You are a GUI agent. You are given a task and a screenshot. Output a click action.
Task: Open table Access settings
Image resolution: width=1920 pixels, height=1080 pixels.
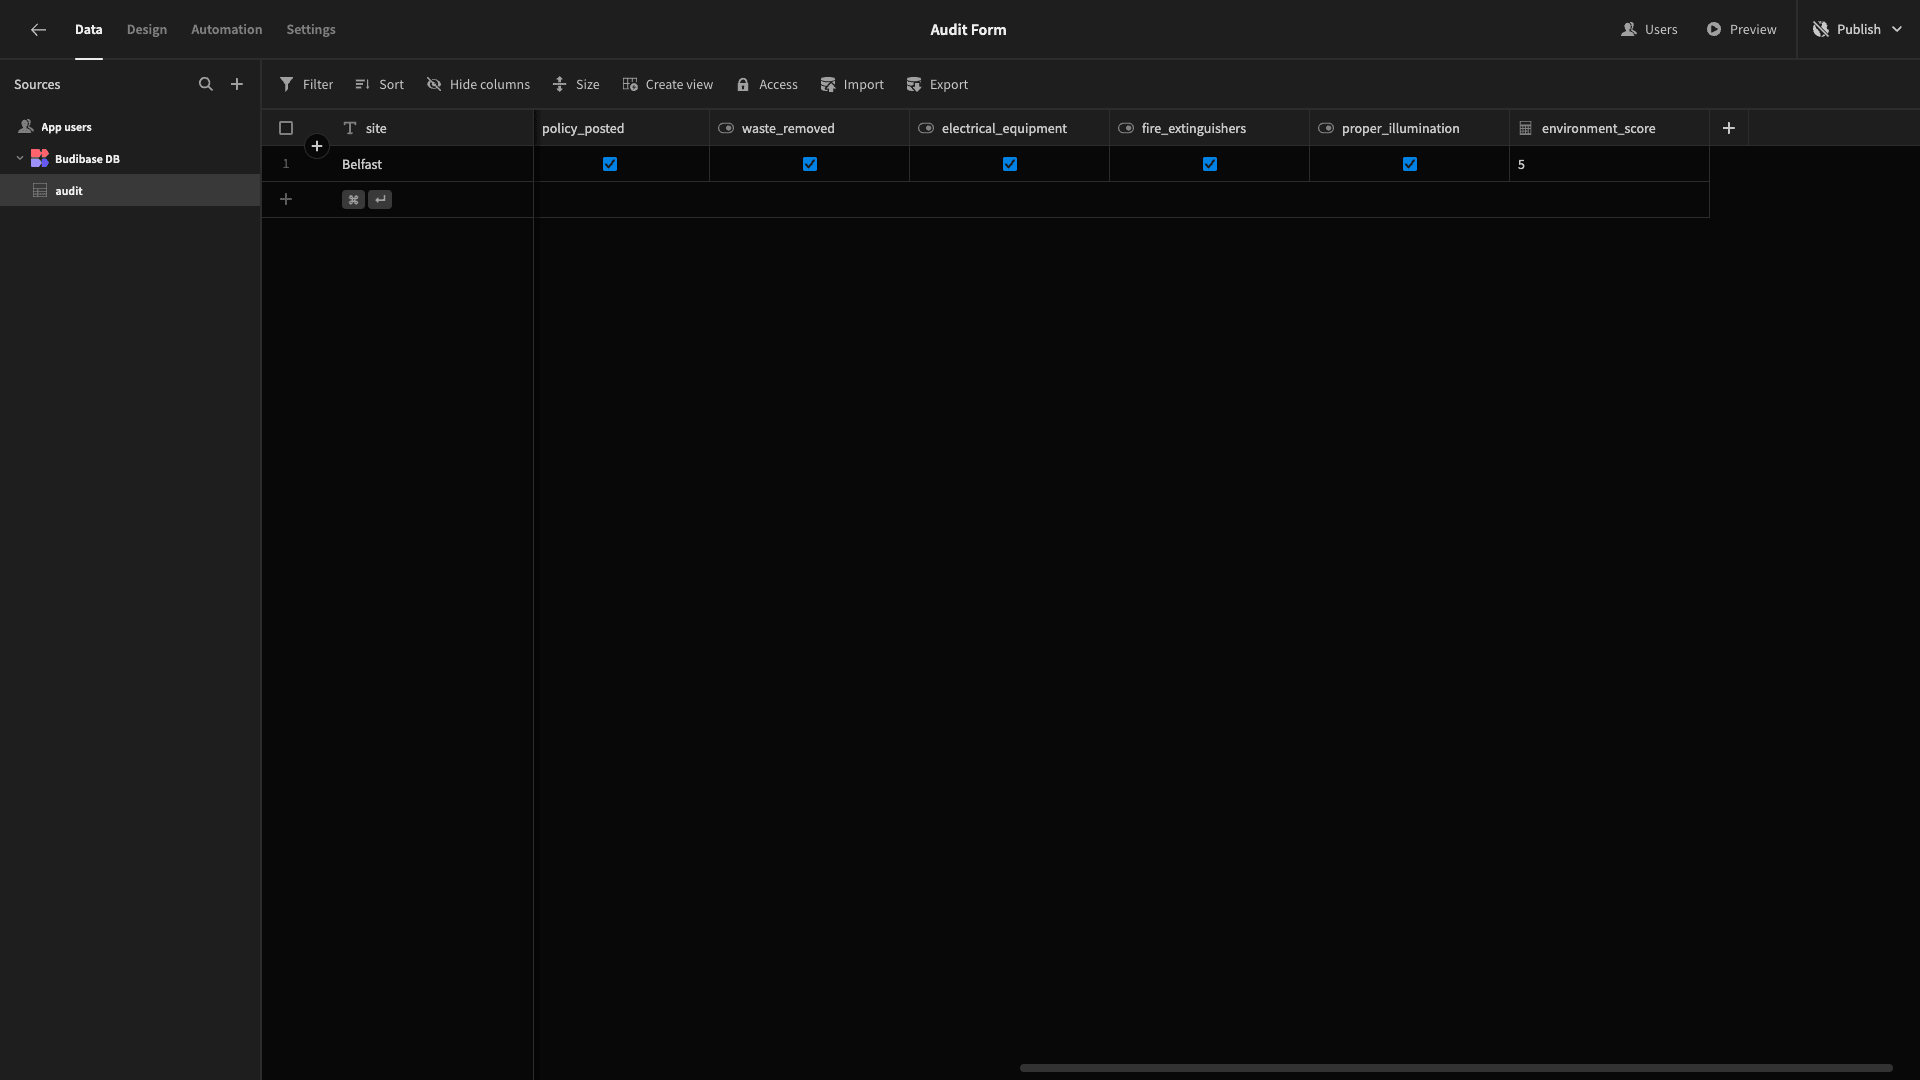tap(767, 85)
